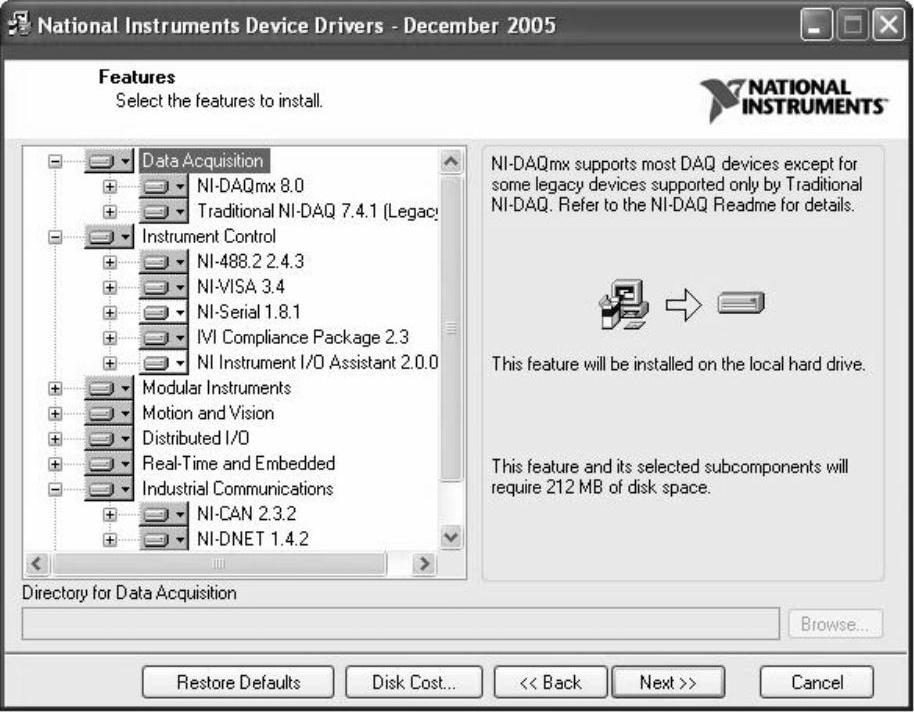Click the horizontal scroll-right arrow

click(424, 564)
